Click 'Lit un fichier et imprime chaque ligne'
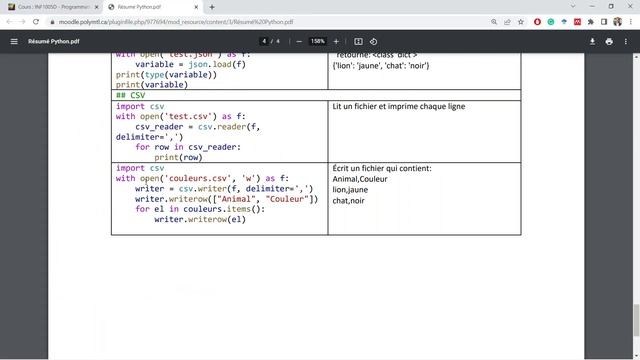 point(399,107)
